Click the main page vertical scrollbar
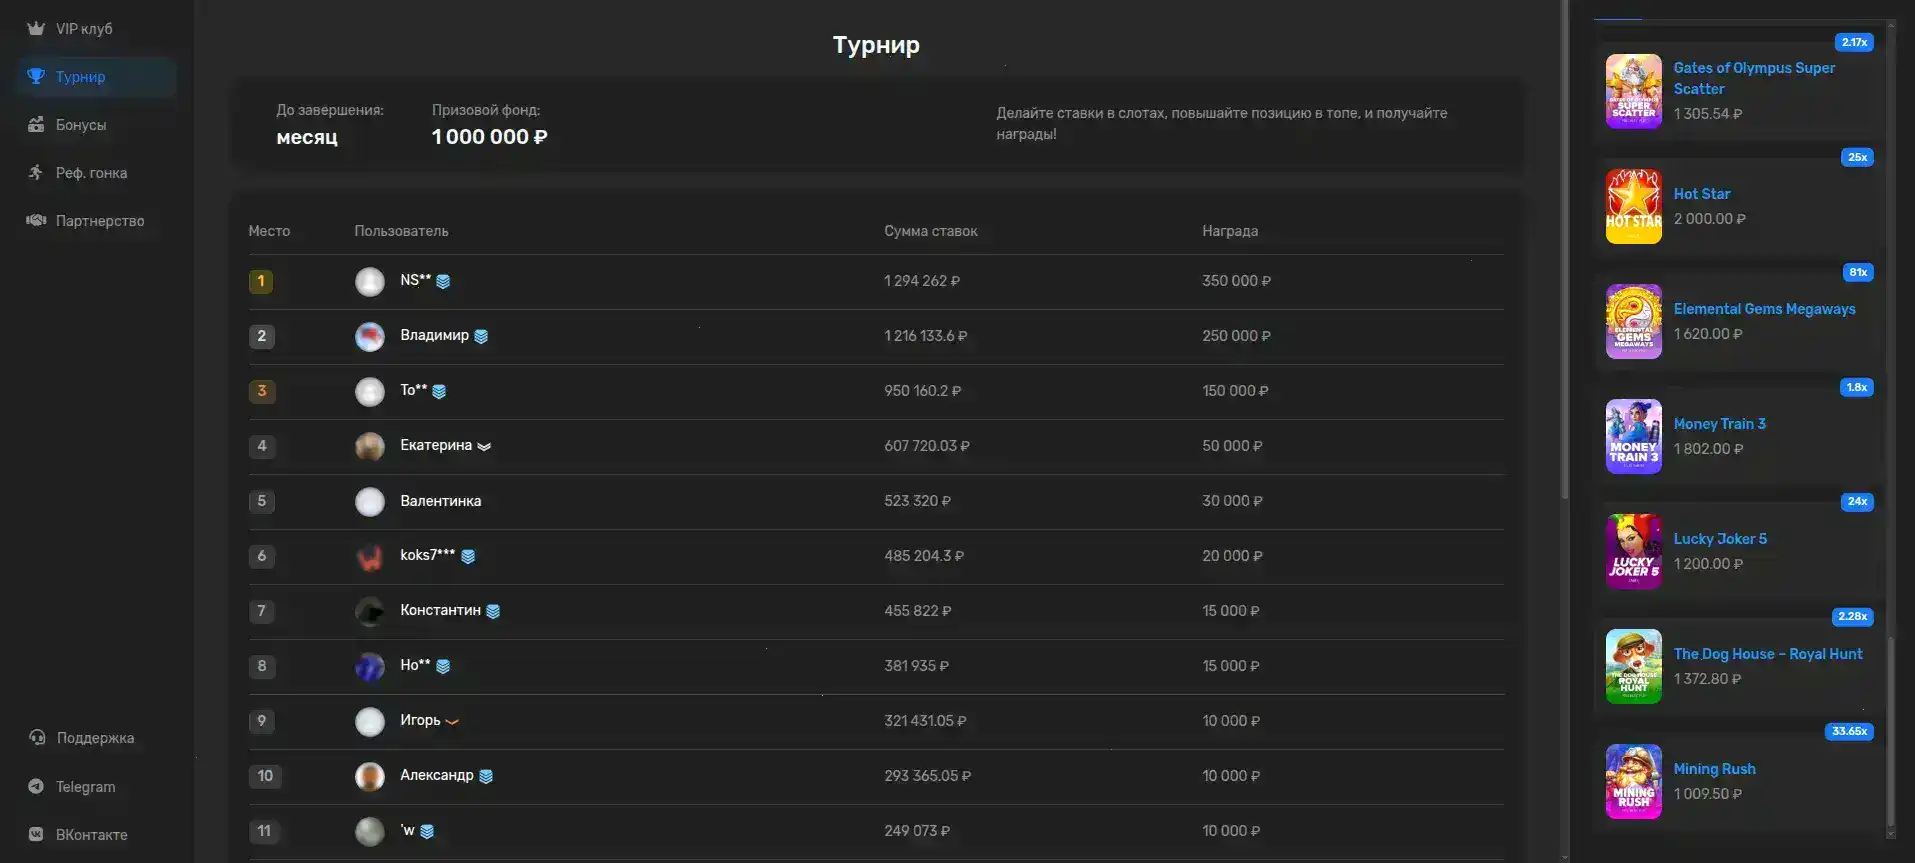Screen dimensions: 1915x863 tap(1565, 250)
